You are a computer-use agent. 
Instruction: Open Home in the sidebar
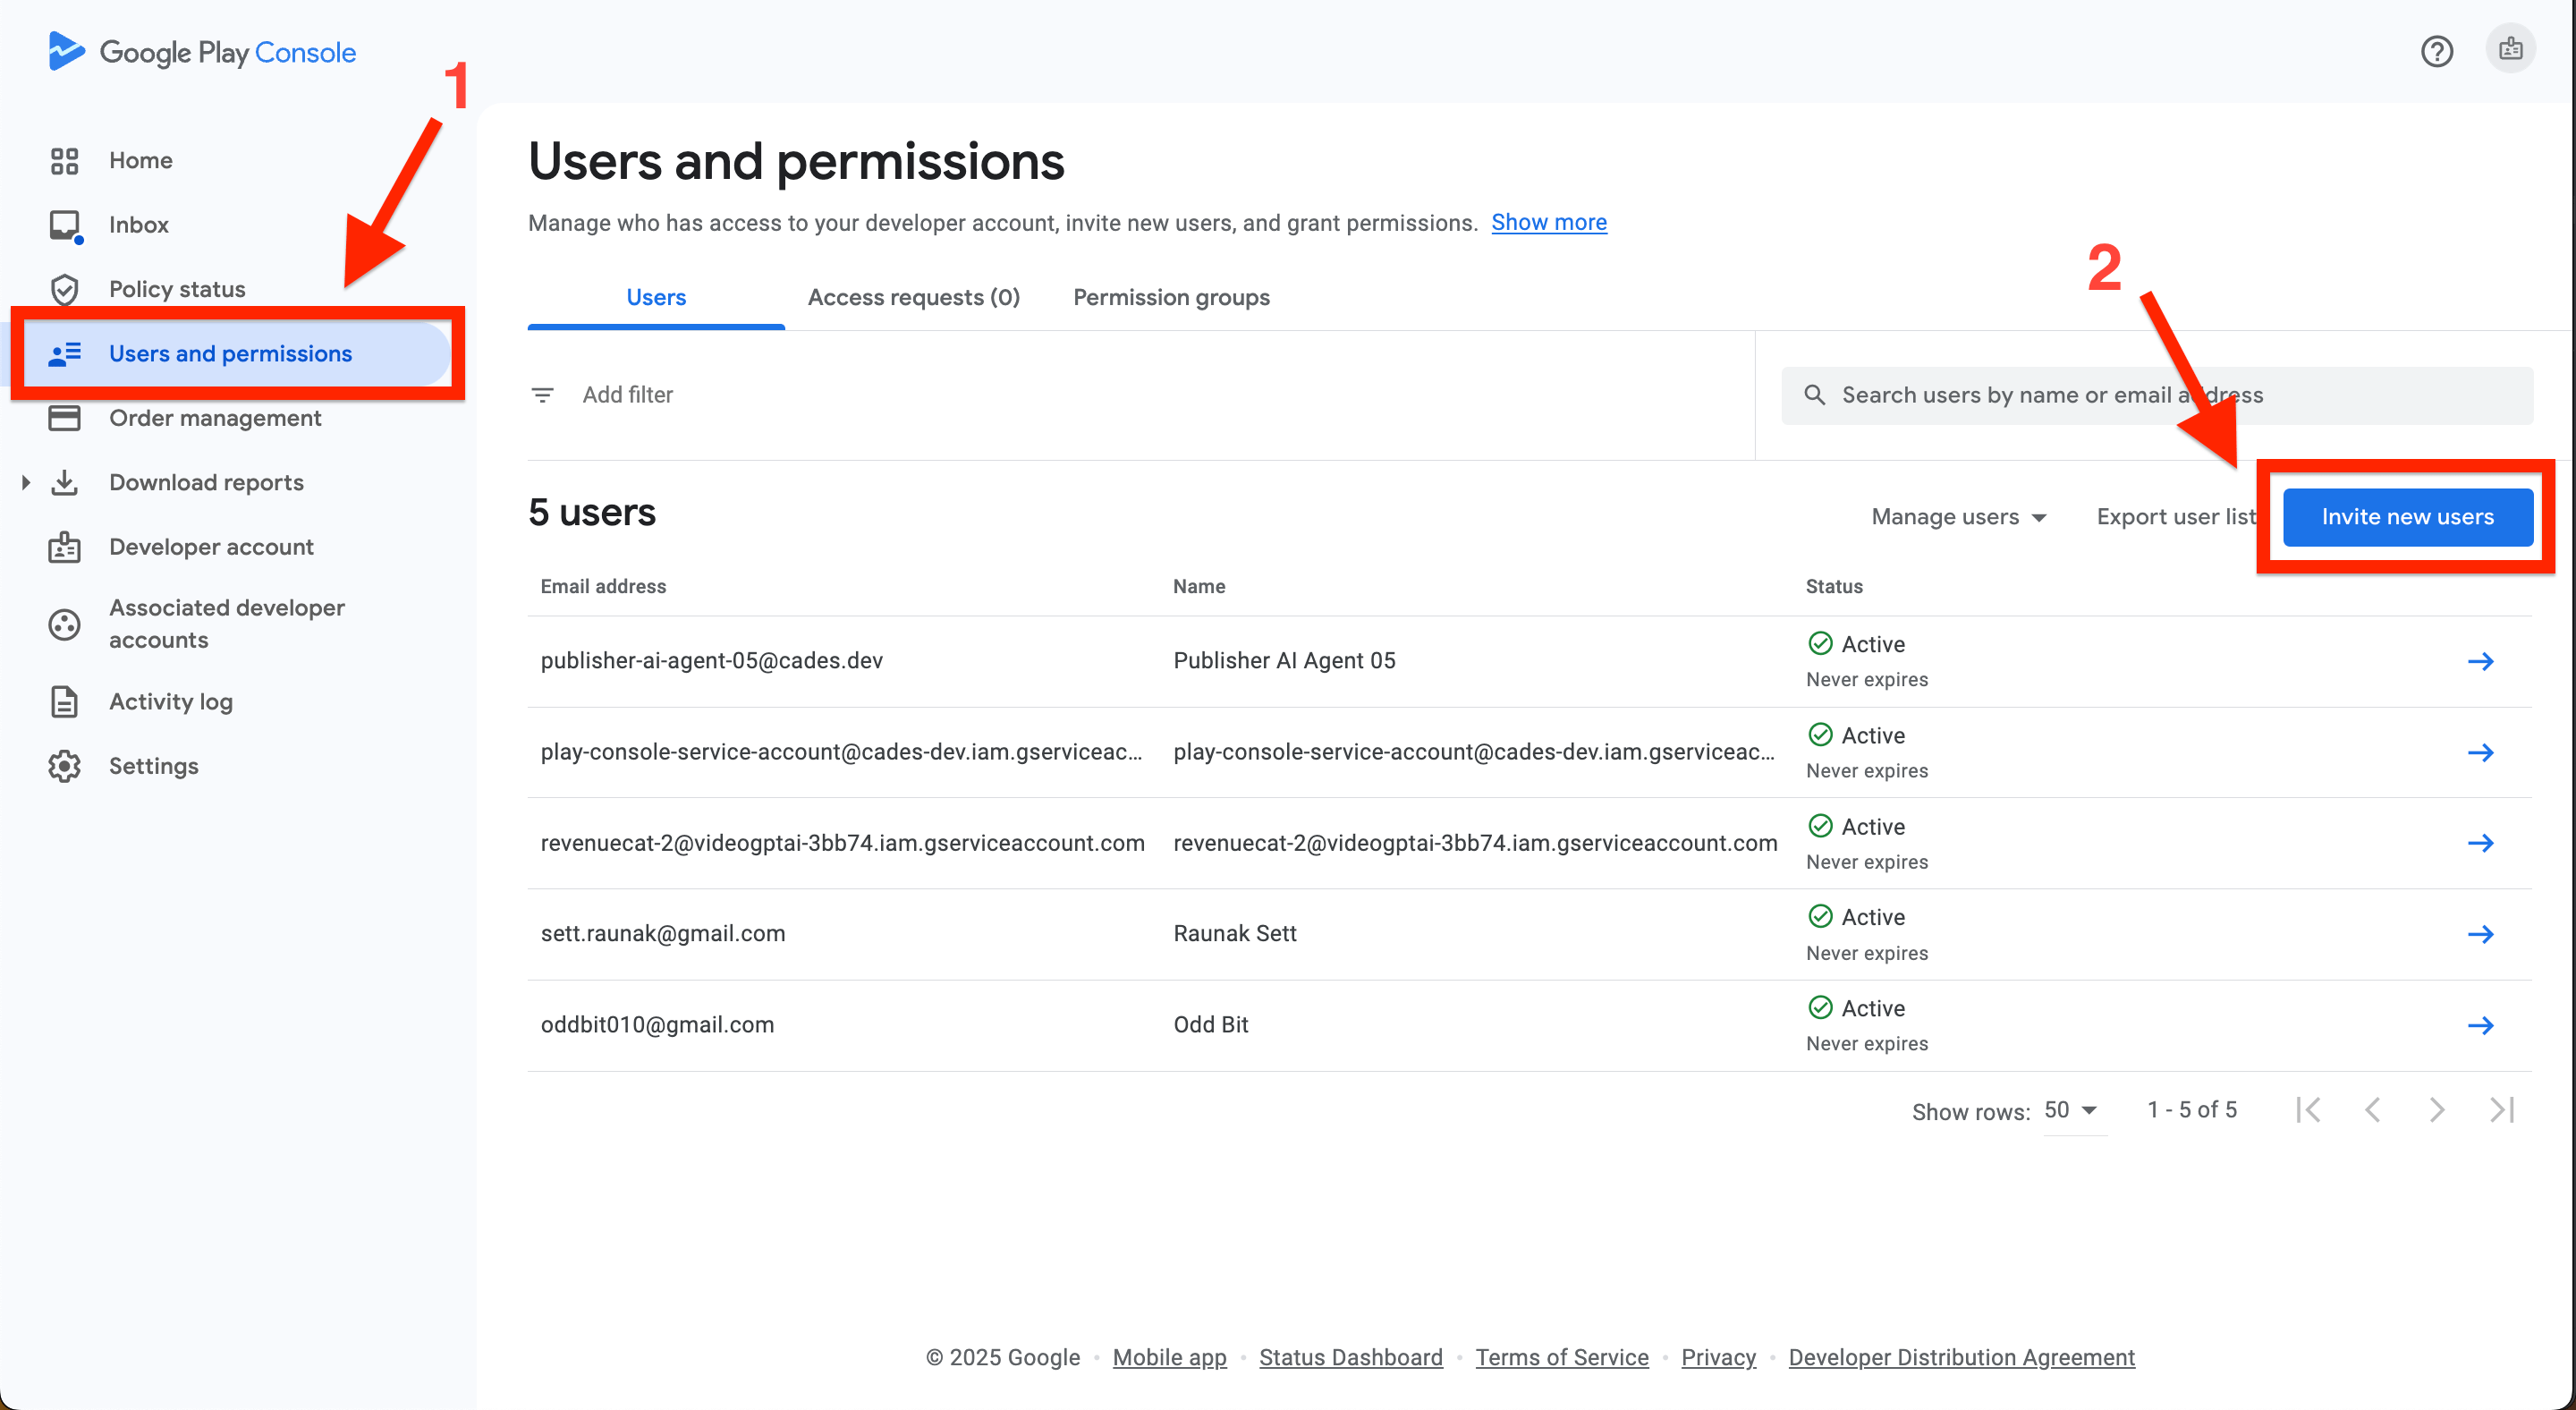tap(140, 161)
